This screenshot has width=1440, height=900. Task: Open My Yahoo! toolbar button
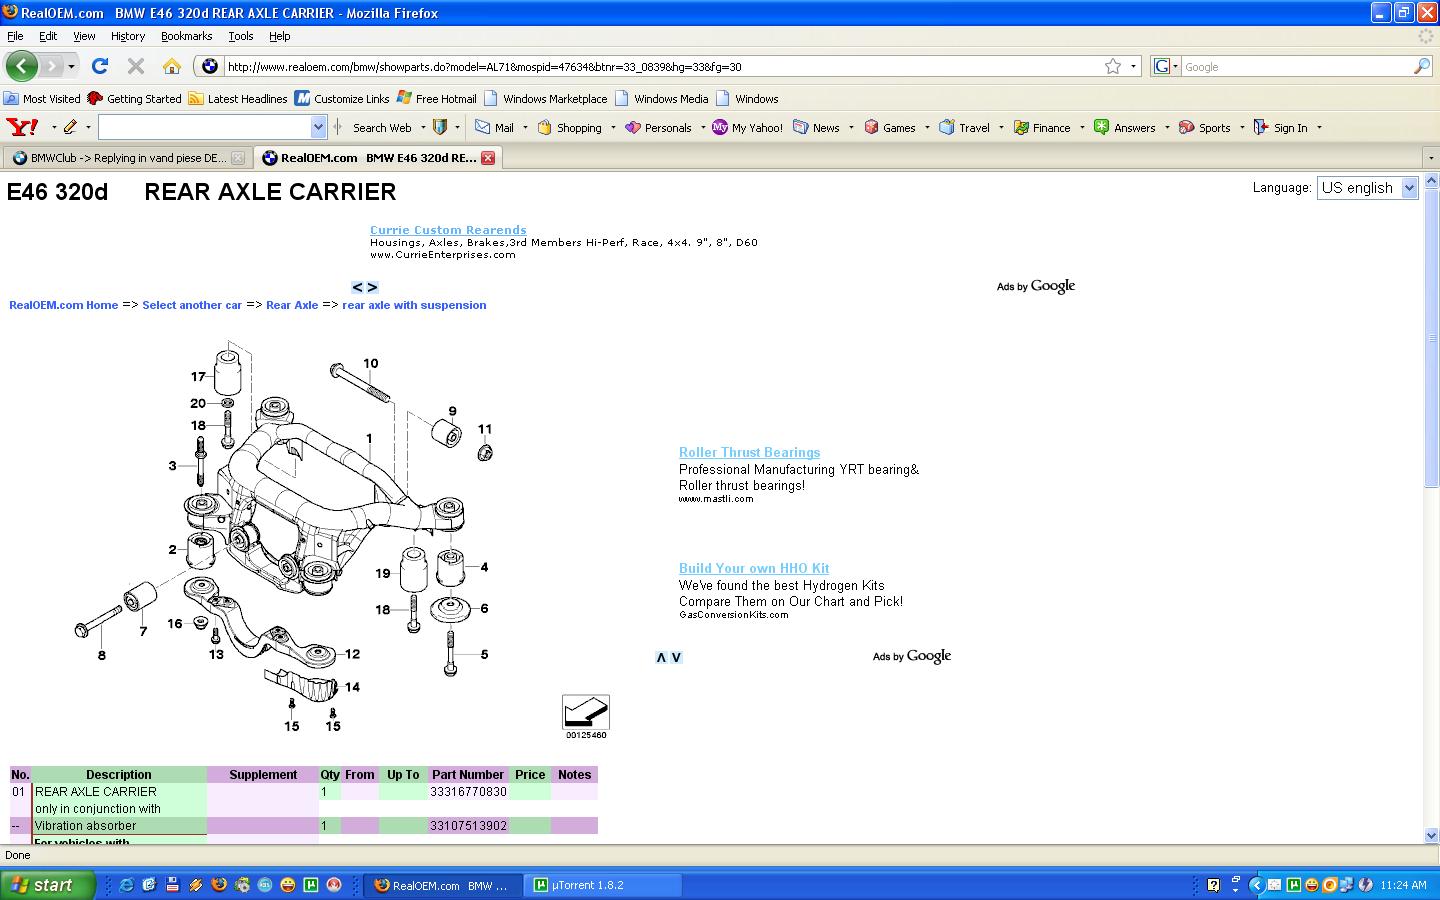coord(747,127)
